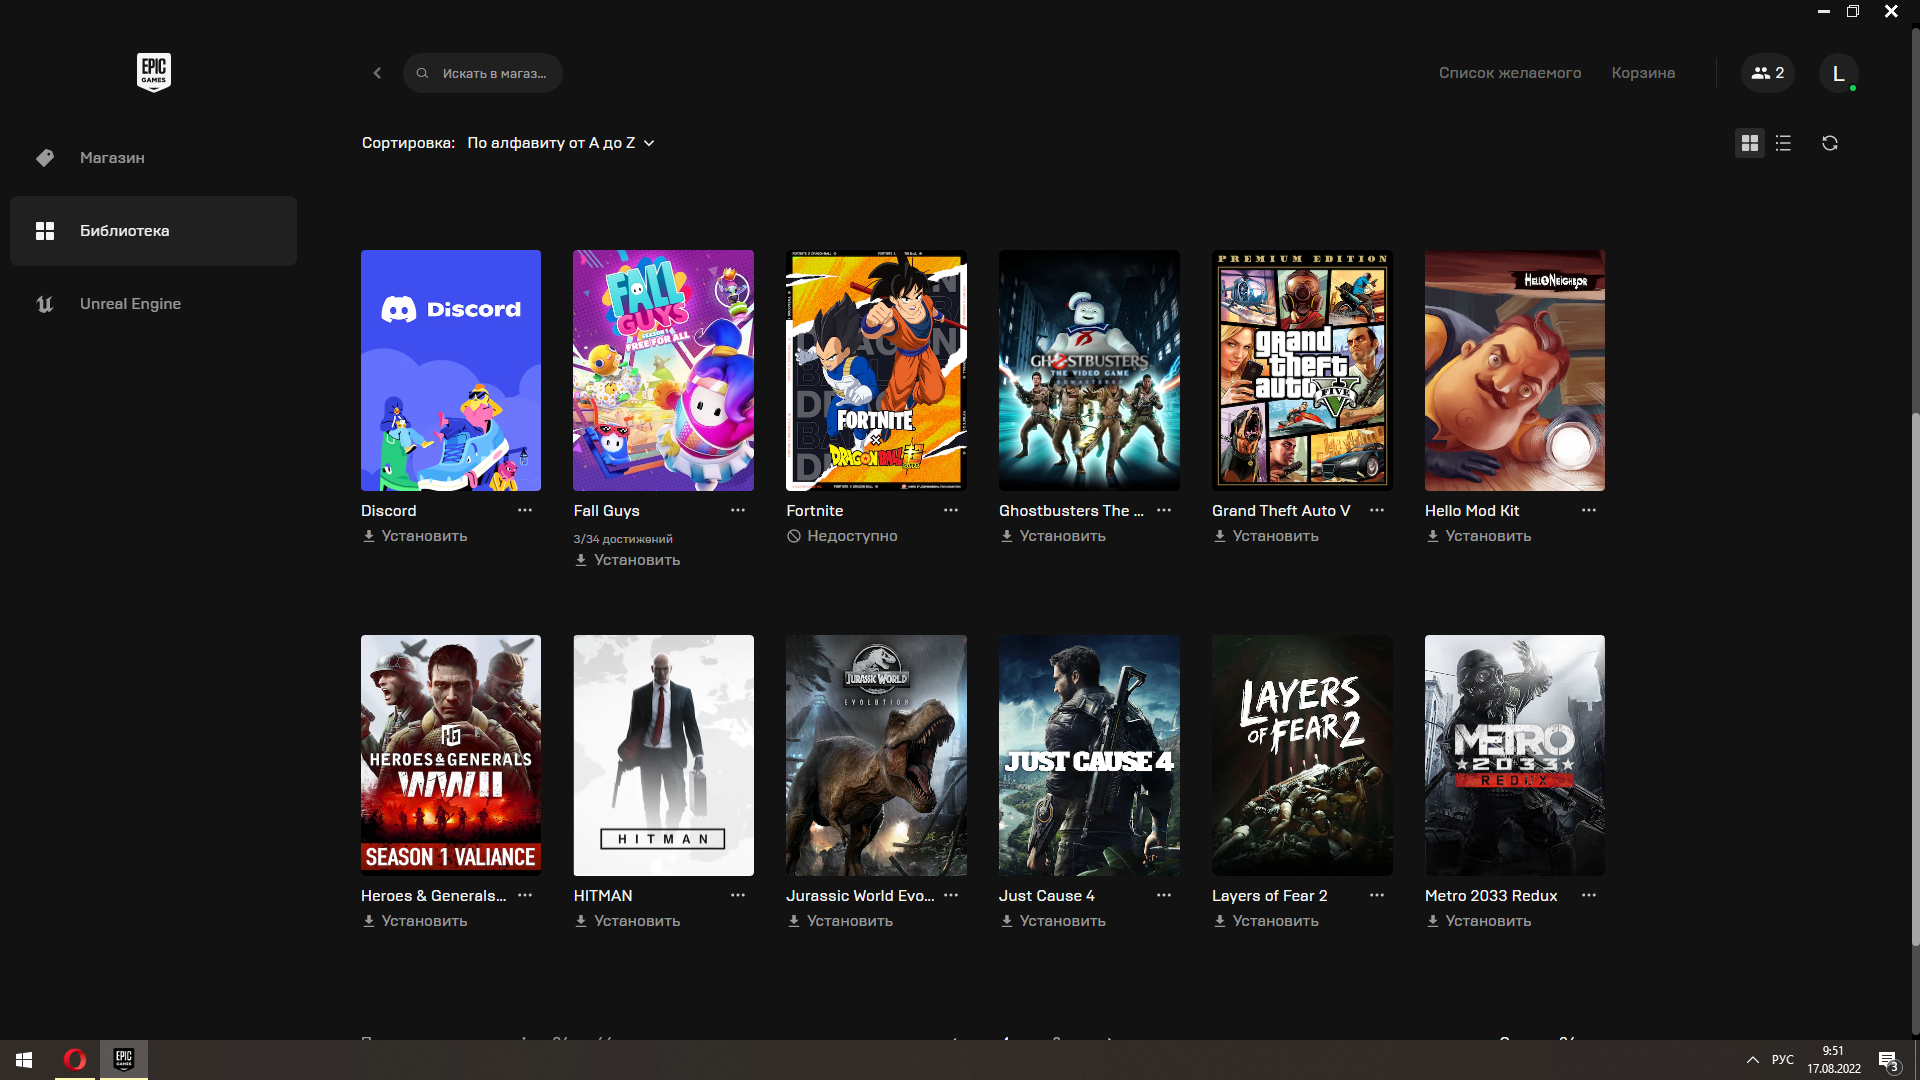Install Fall Guys
This screenshot has height=1080, width=1920.
pos(627,560)
